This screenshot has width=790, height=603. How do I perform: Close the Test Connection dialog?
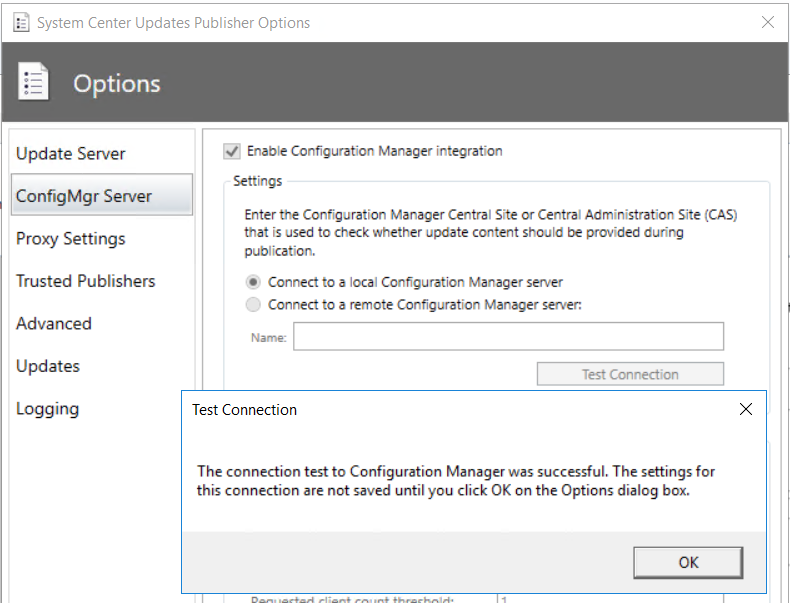click(x=746, y=409)
